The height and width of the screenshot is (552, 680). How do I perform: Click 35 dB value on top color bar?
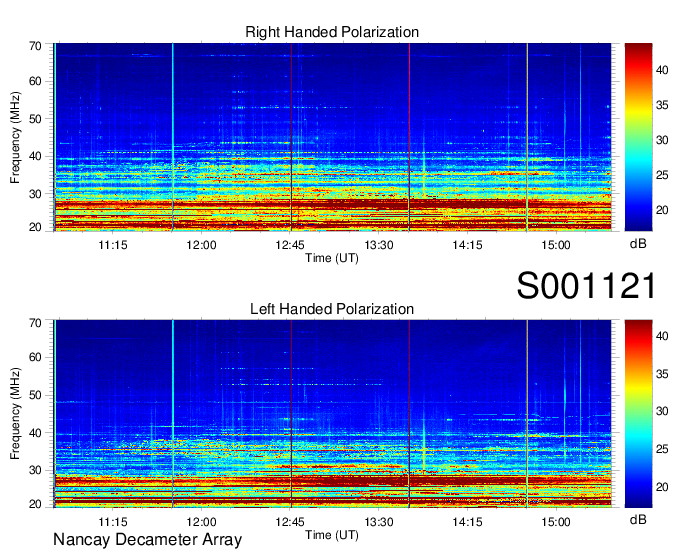tap(662, 105)
